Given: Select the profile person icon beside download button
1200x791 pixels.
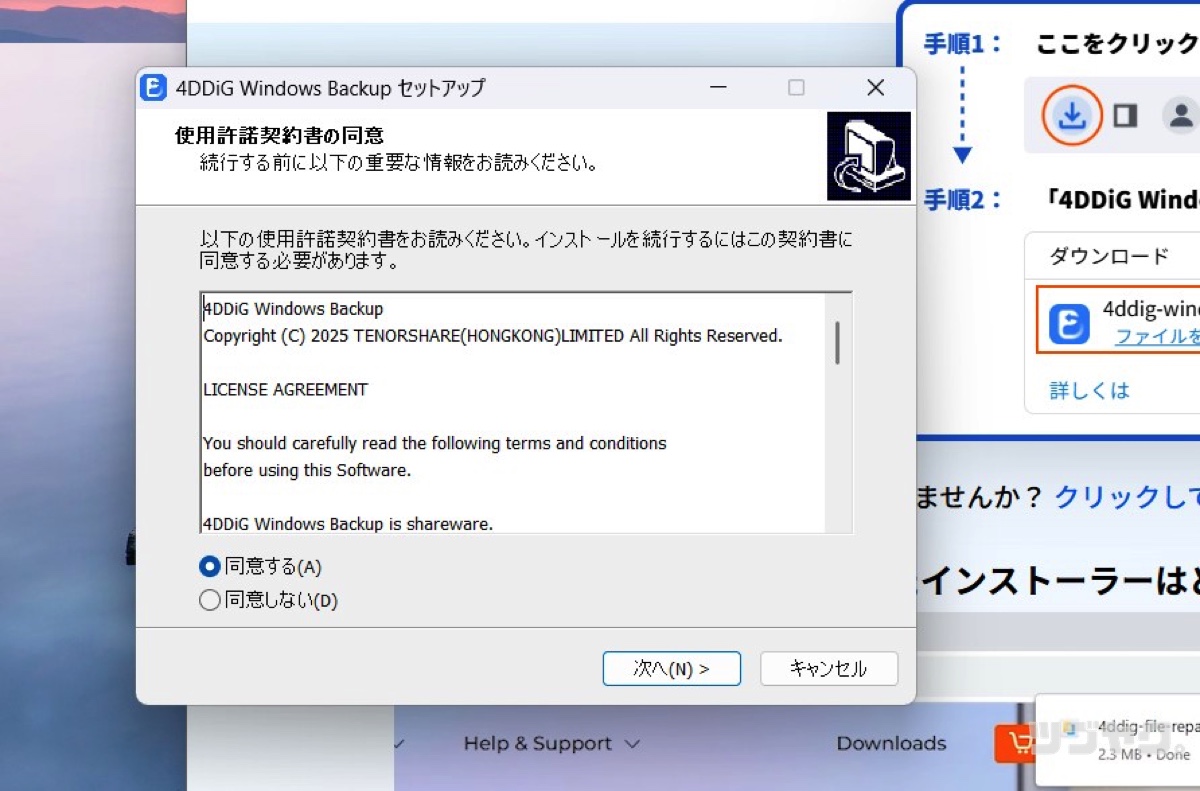Looking at the screenshot, I should pyautogui.click(x=1180, y=116).
